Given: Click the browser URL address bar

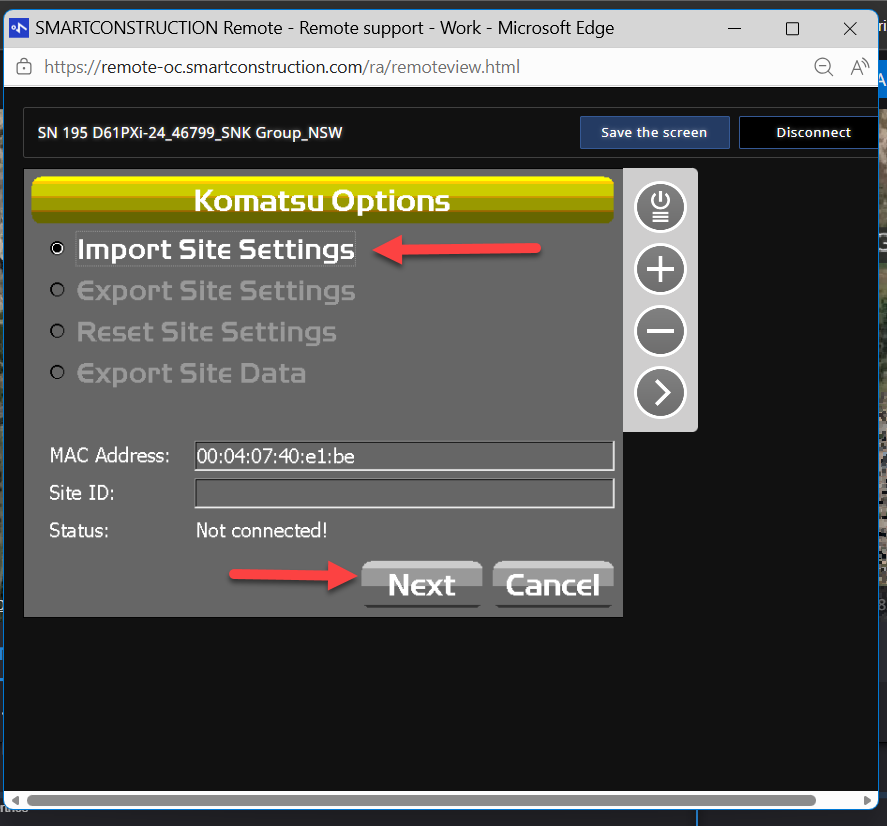Looking at the screenshot, I should point(282,67).
